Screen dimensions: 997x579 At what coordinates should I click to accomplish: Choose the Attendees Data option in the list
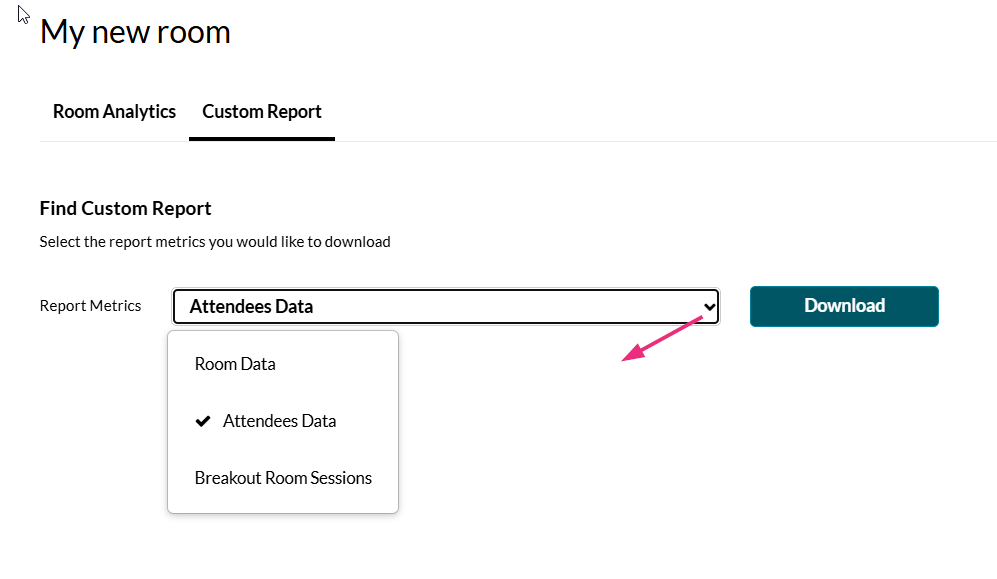click(x=279, y=421)
